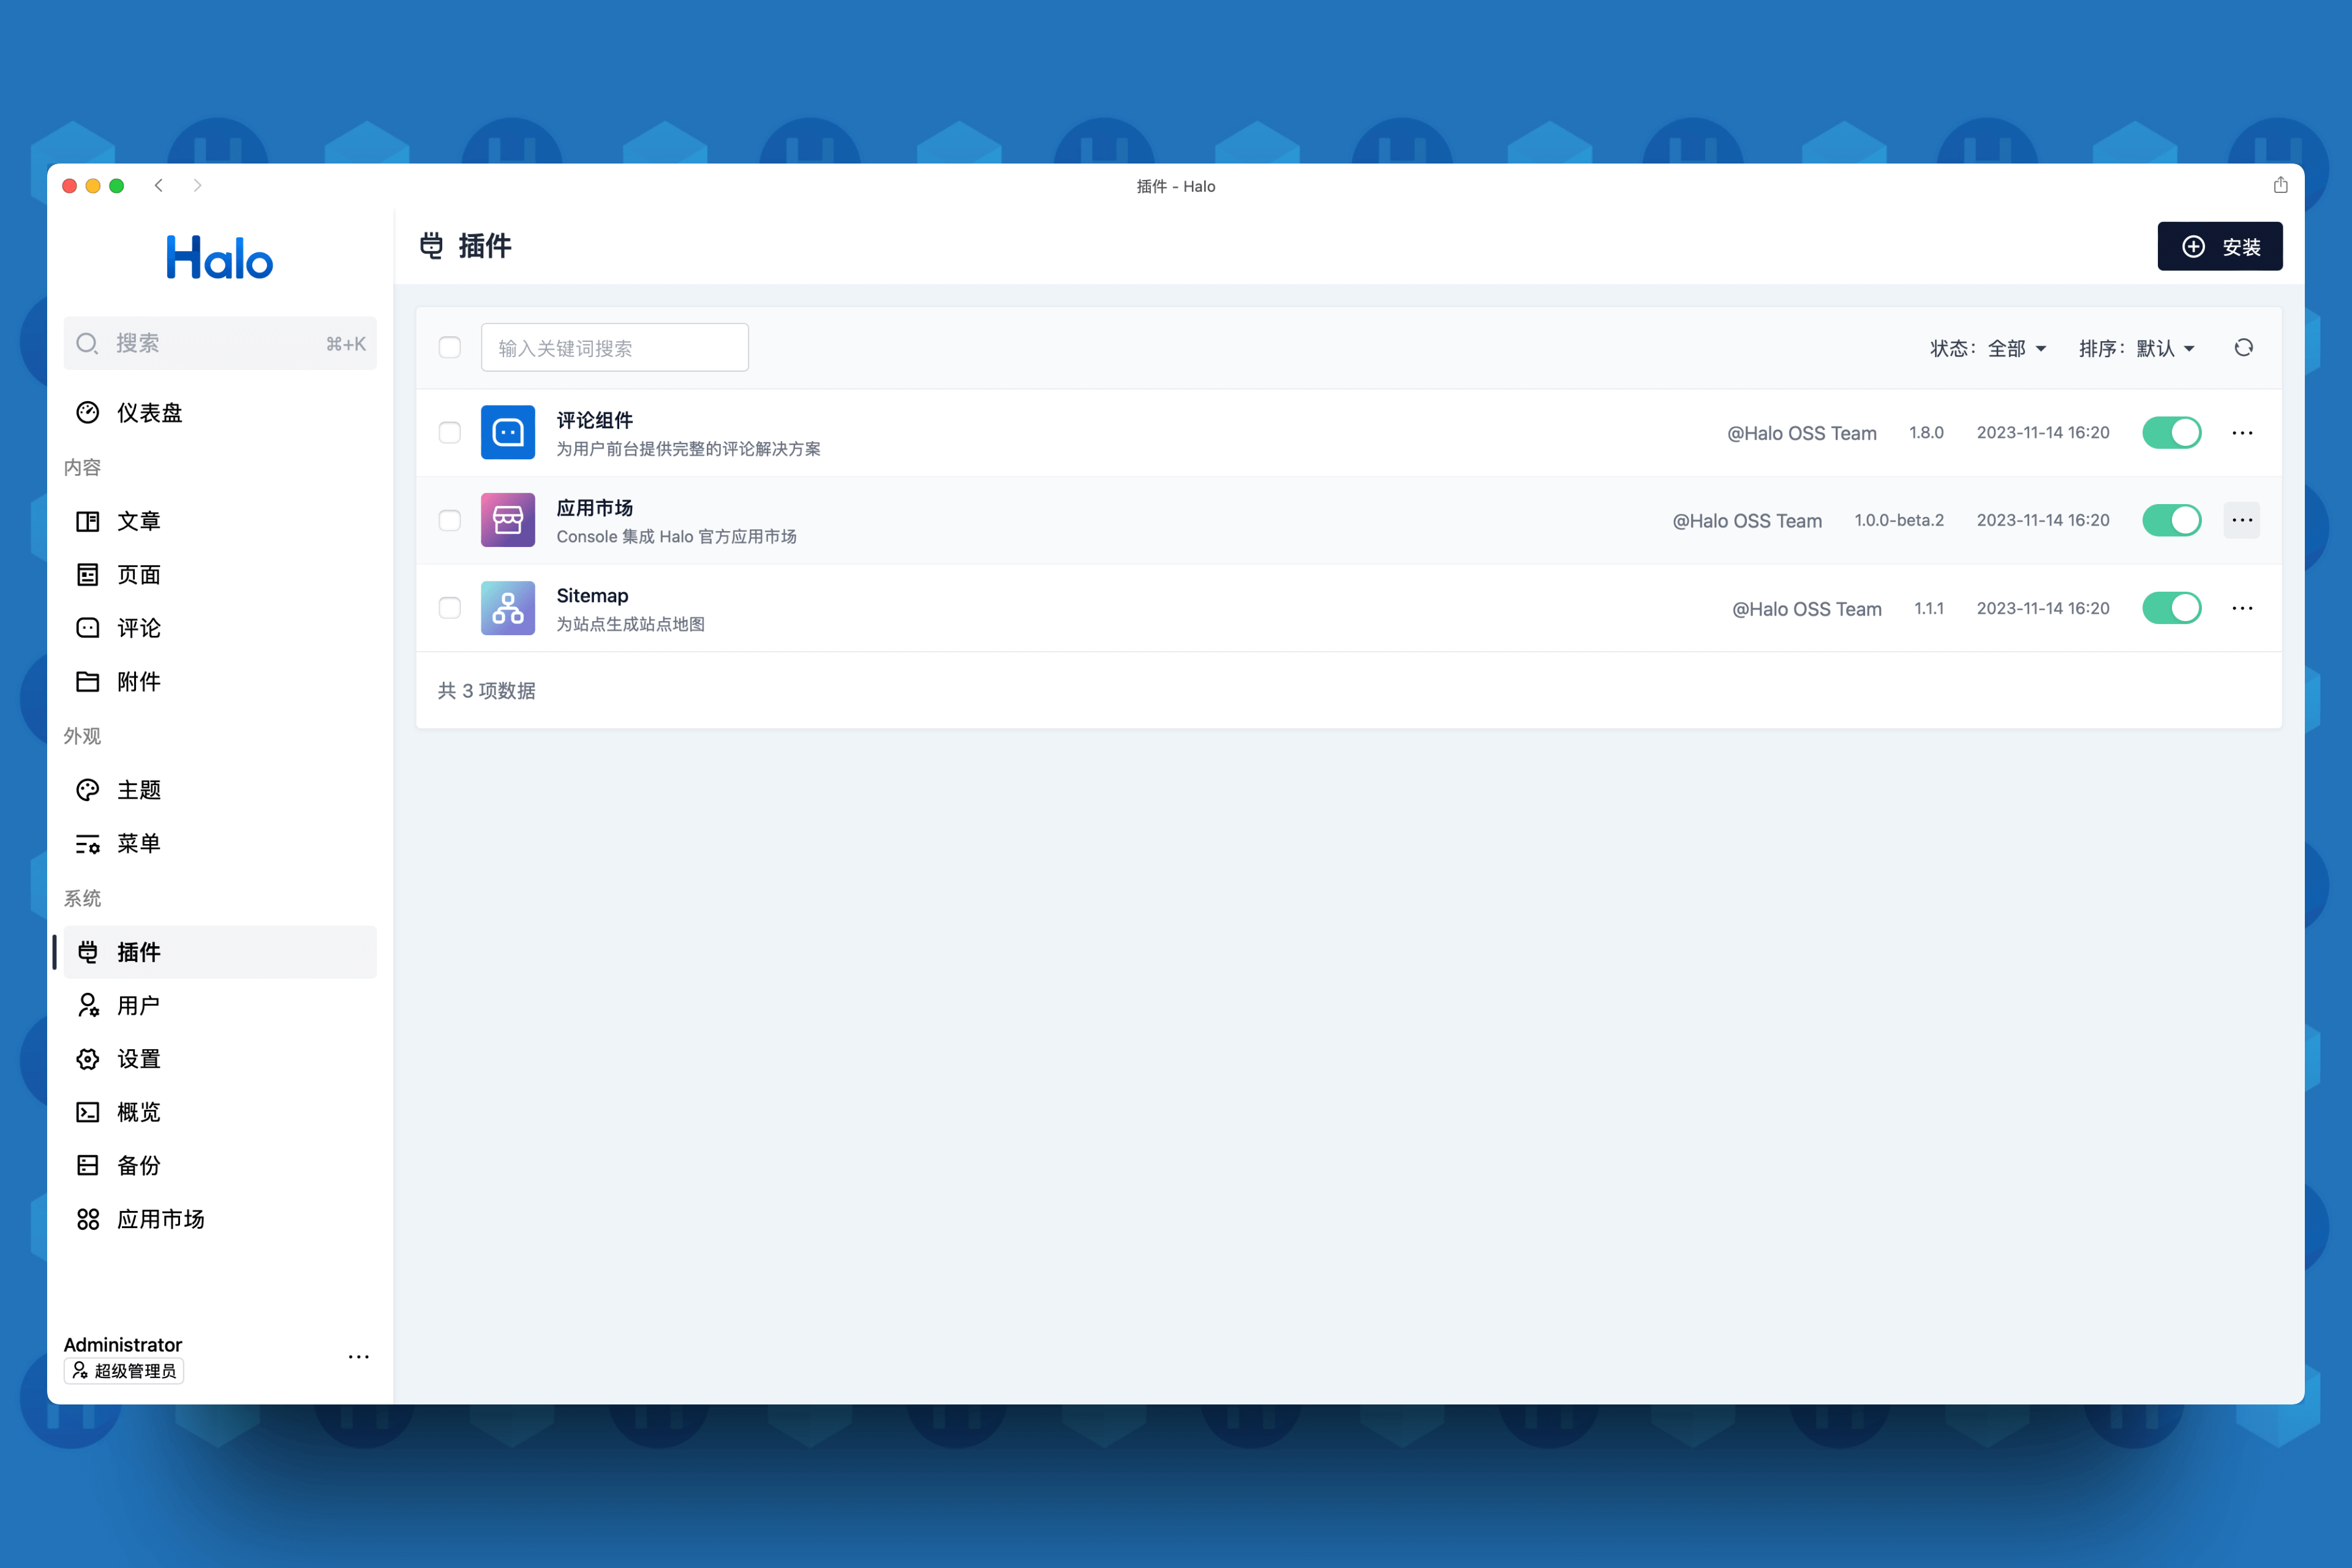Navigate to 评论 menu item
The image size is (2352, 1568).
220,628
